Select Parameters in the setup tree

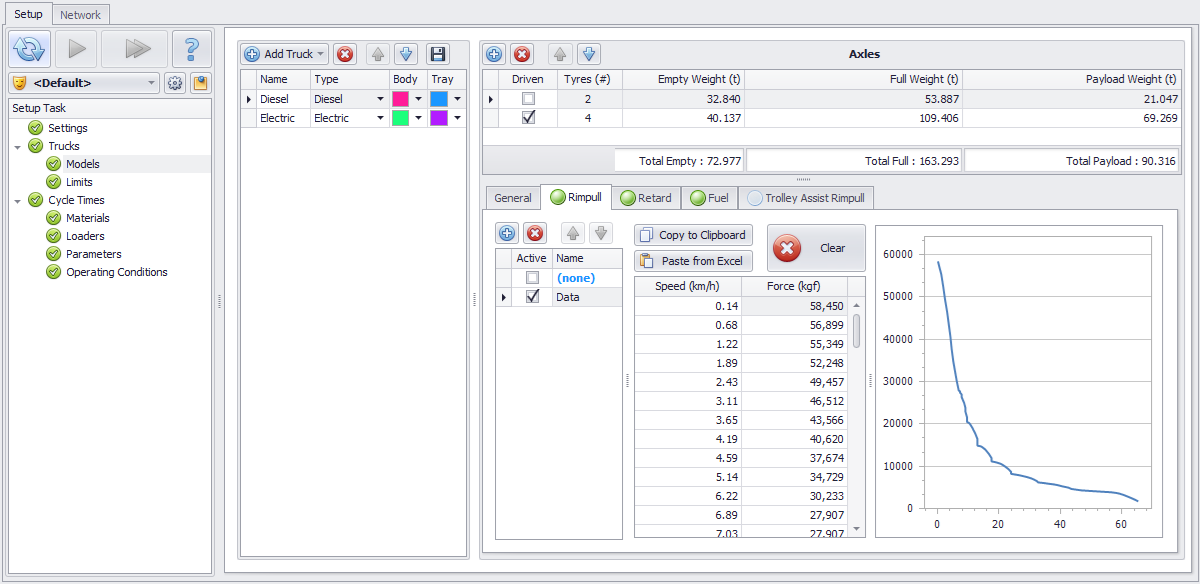(x=94, y=254)
